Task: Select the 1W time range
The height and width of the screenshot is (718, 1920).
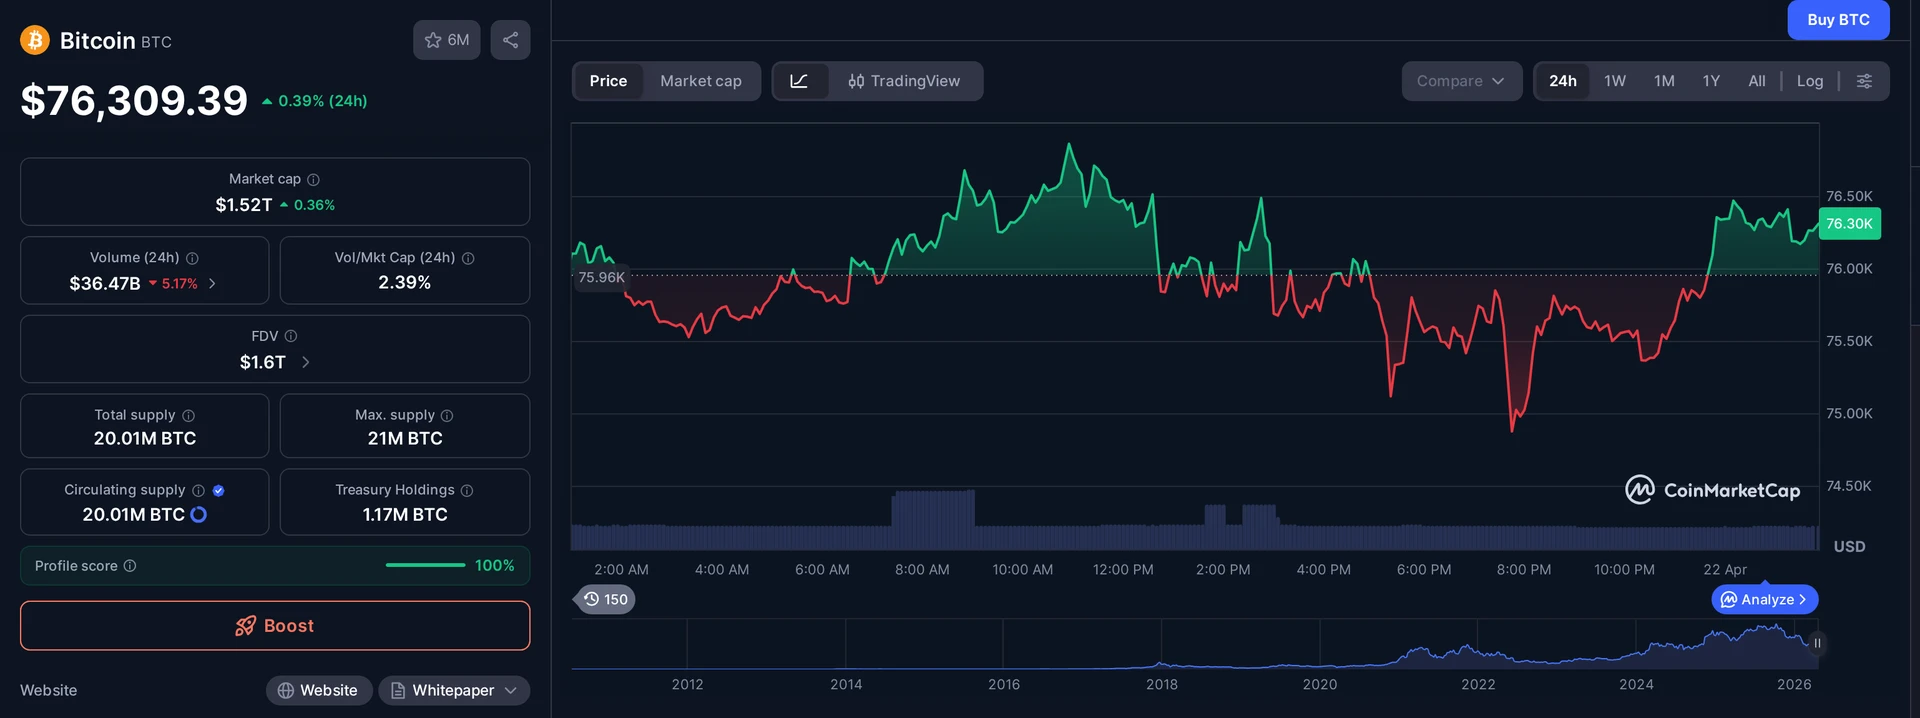Action: click(x=1615, y=81)
